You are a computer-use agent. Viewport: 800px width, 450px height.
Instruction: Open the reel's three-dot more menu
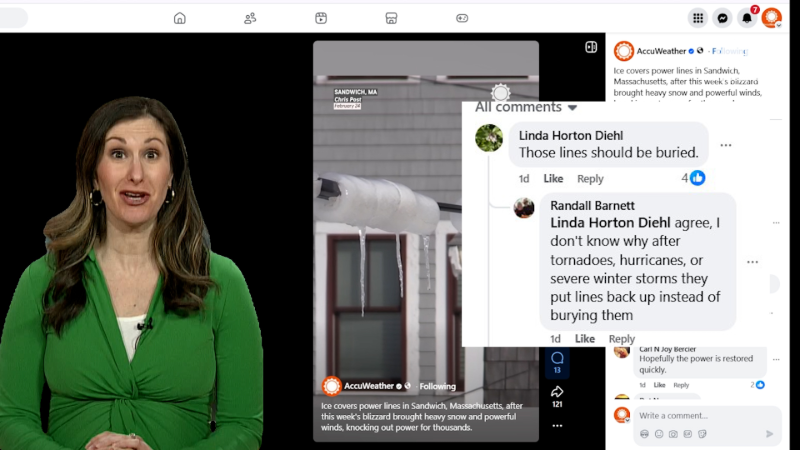tap(557, 424)
